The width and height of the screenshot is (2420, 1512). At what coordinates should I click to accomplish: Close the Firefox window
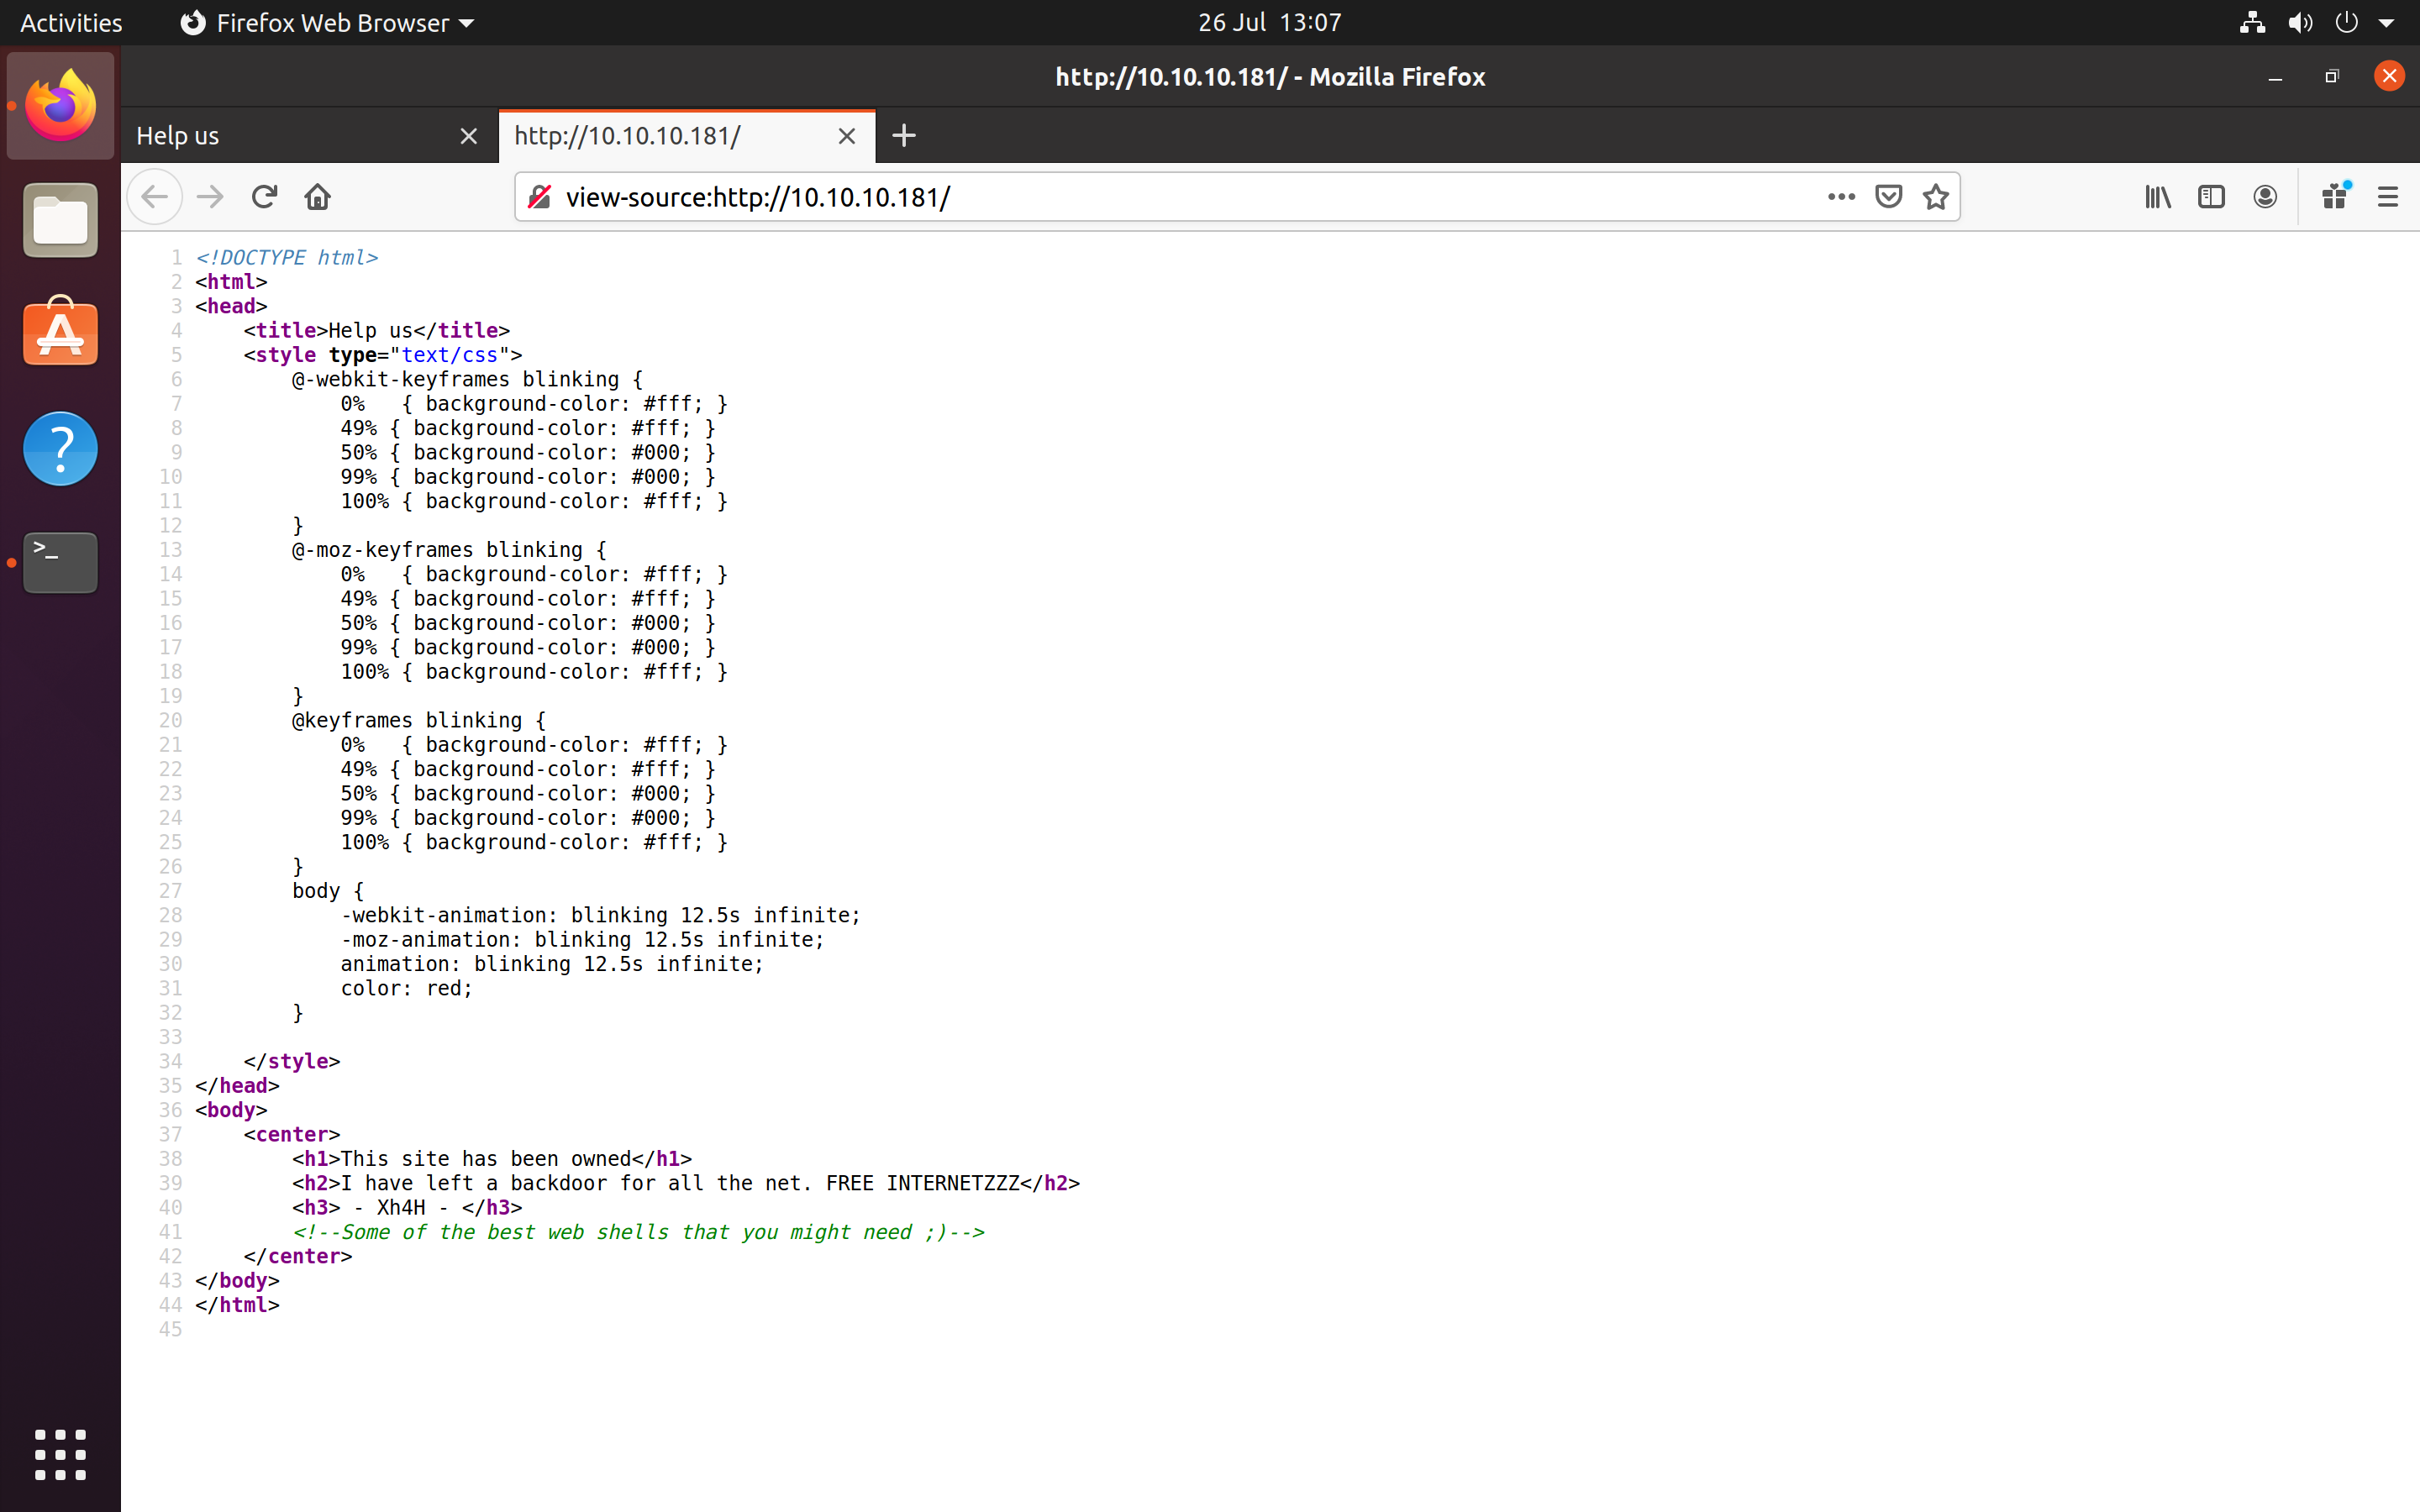point(2389,76)
